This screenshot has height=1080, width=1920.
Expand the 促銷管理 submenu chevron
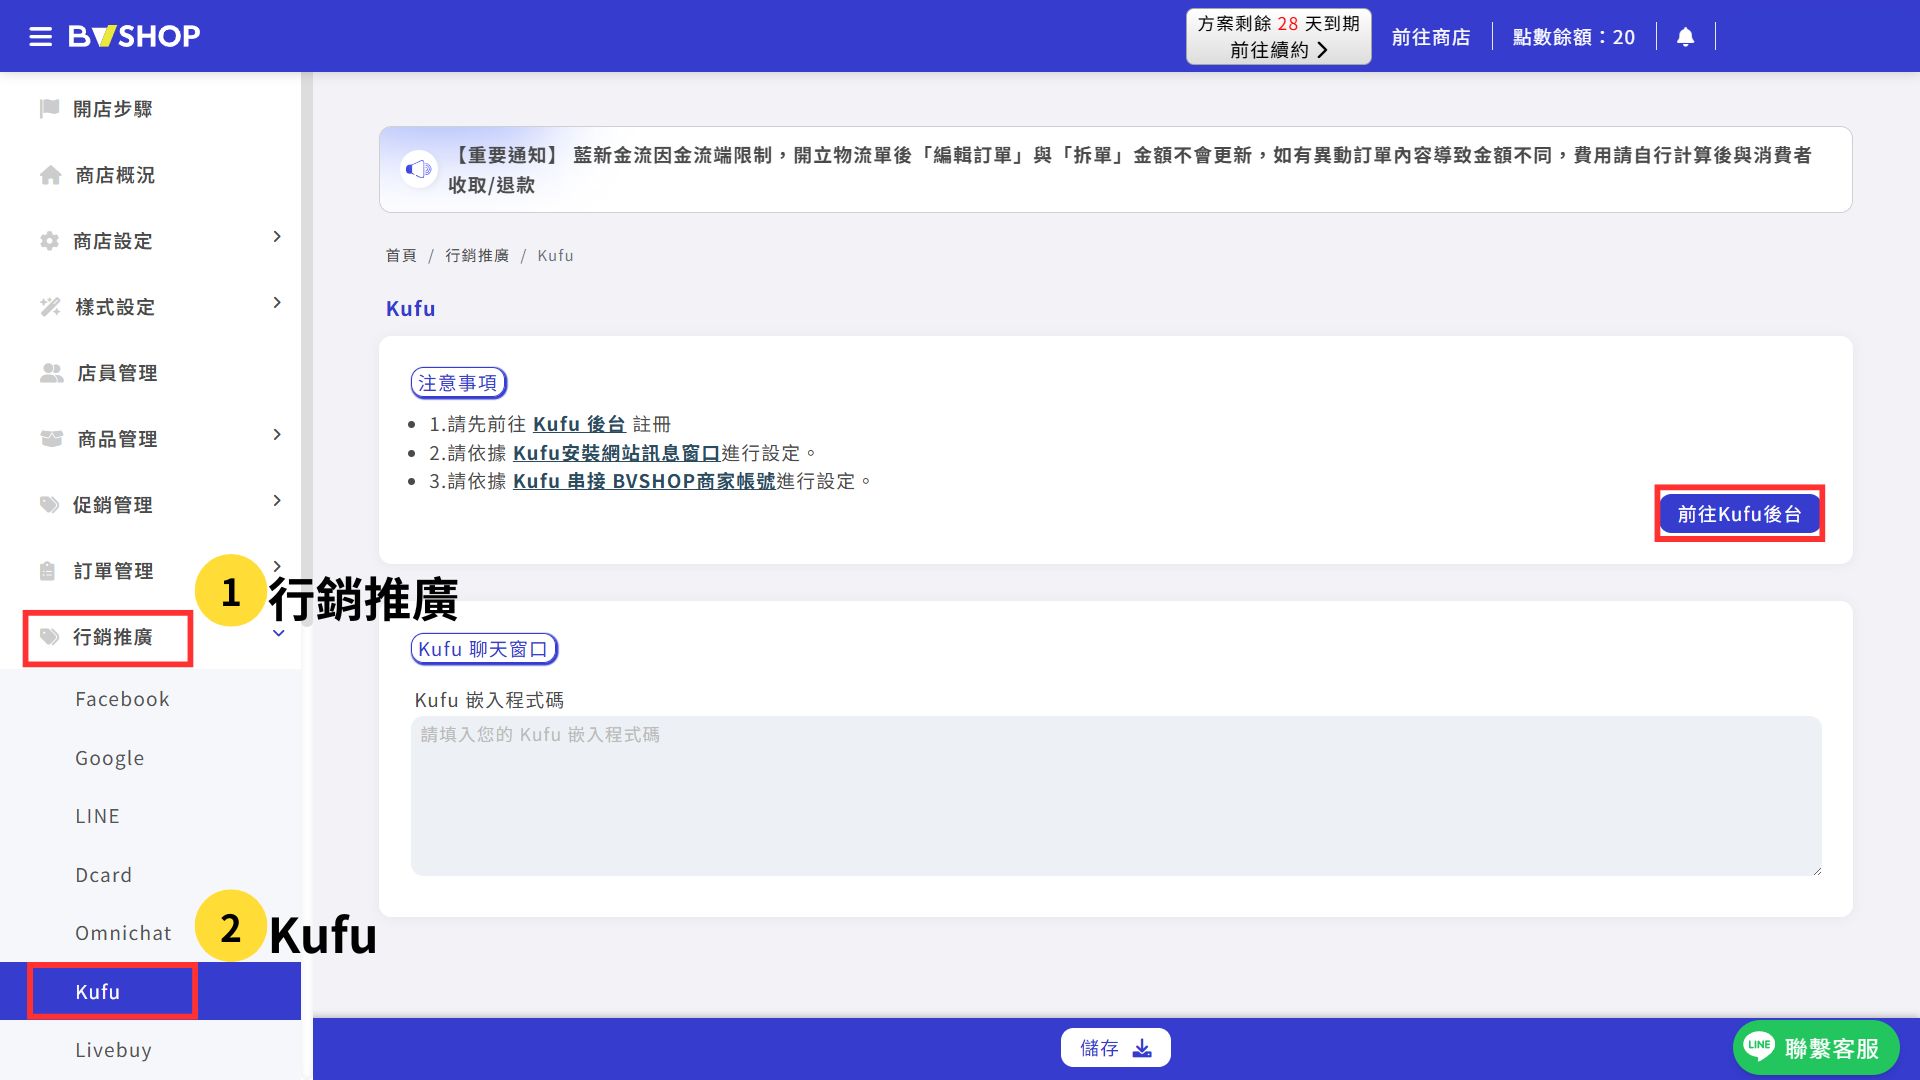(277, 501)
